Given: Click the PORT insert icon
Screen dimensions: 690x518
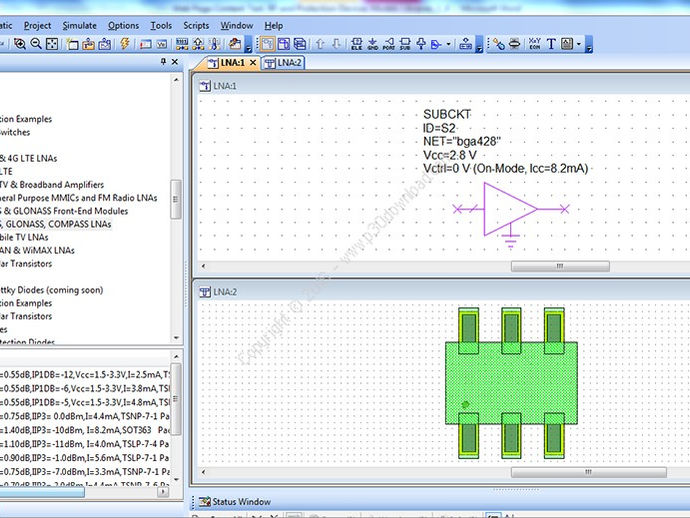Looking at the screenshot, I should pos(389,44).
